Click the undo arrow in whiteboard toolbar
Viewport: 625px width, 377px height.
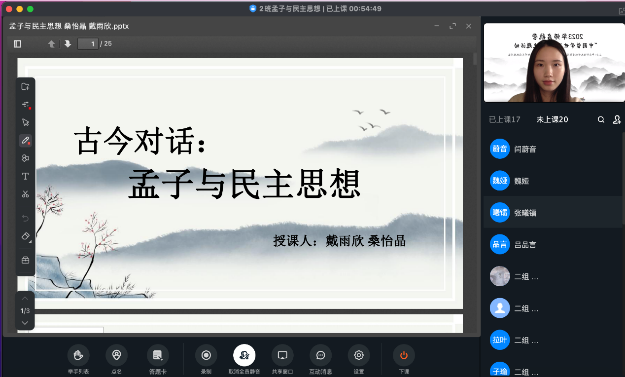26,218
